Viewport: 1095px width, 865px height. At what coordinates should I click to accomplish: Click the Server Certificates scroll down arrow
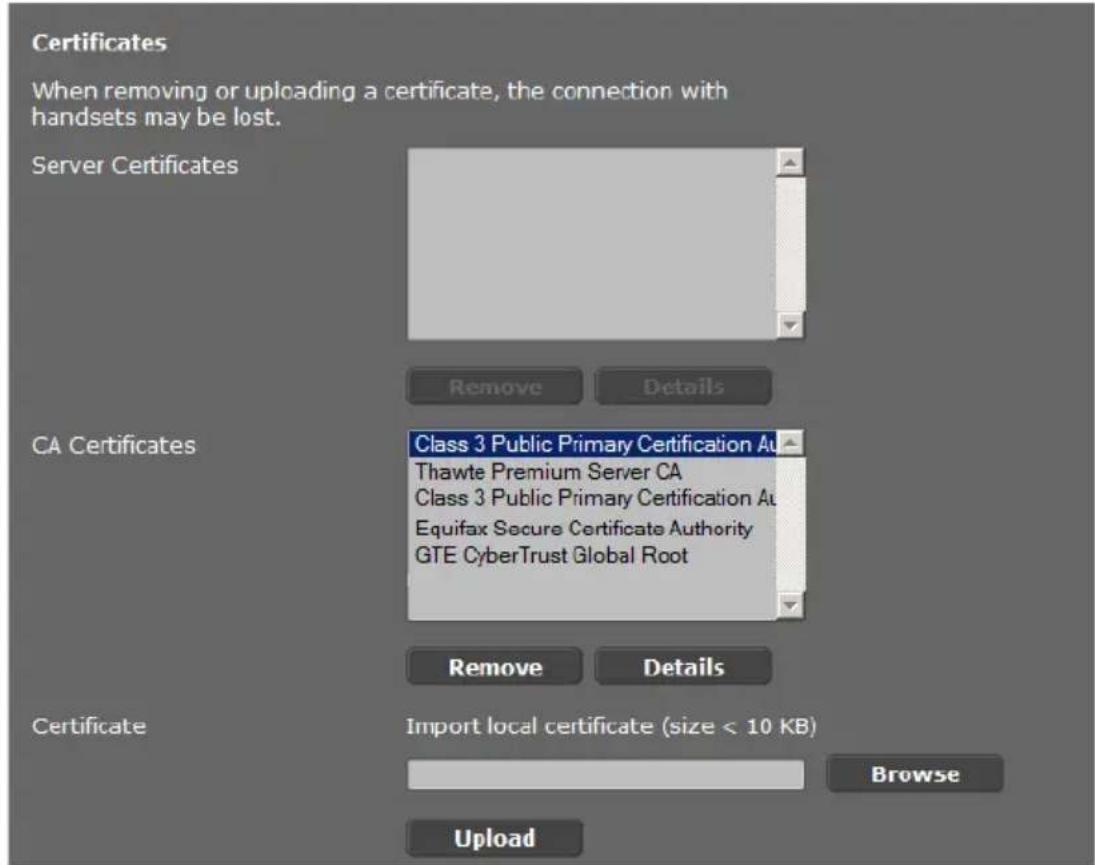click(790, 325)
